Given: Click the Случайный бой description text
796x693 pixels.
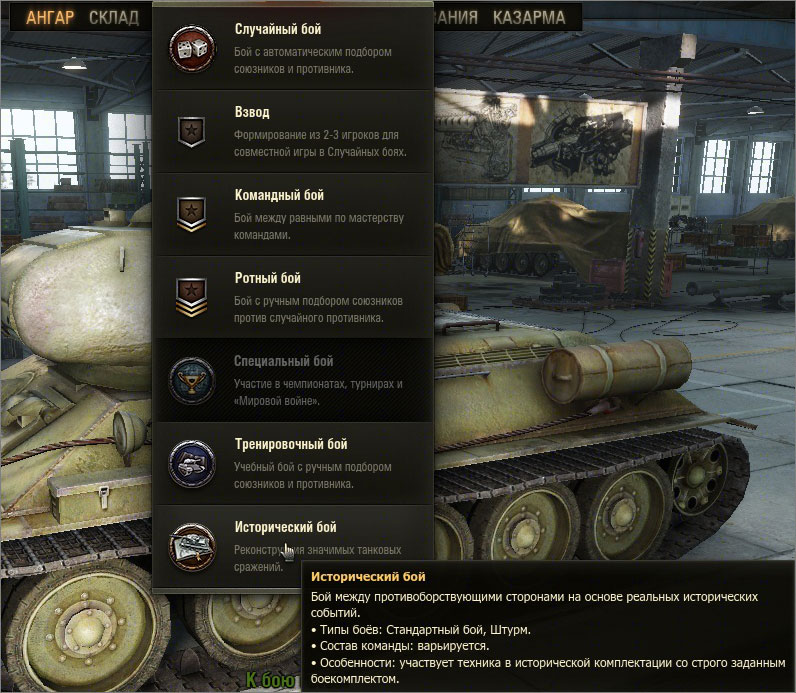Looking at the screenshot, I should tap(313, 60).
